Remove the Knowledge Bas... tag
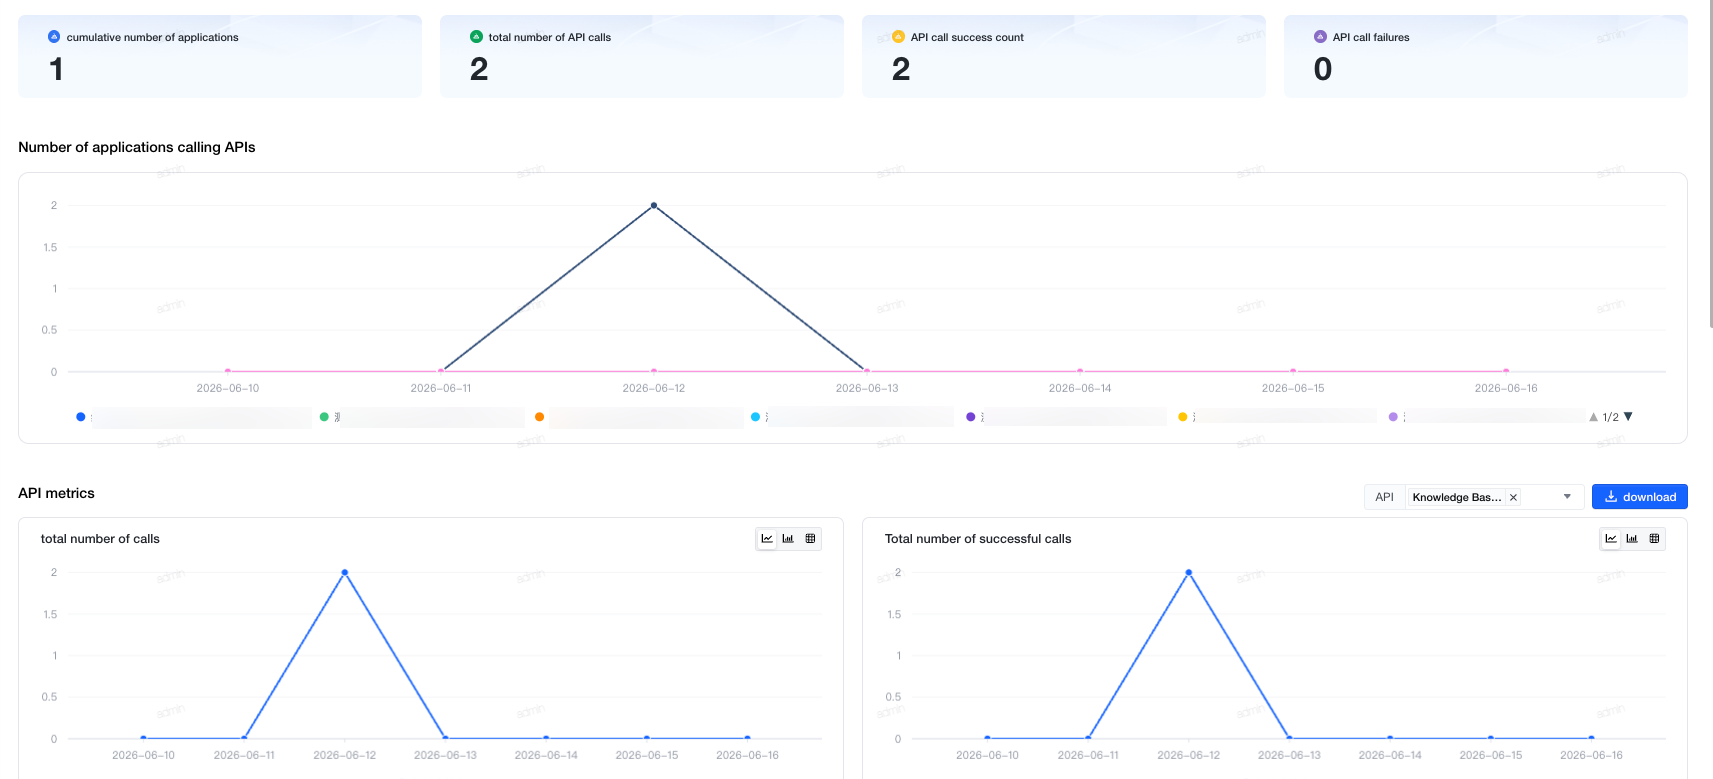Screen dimensions: 1713x779 (x=1513, y=497)
